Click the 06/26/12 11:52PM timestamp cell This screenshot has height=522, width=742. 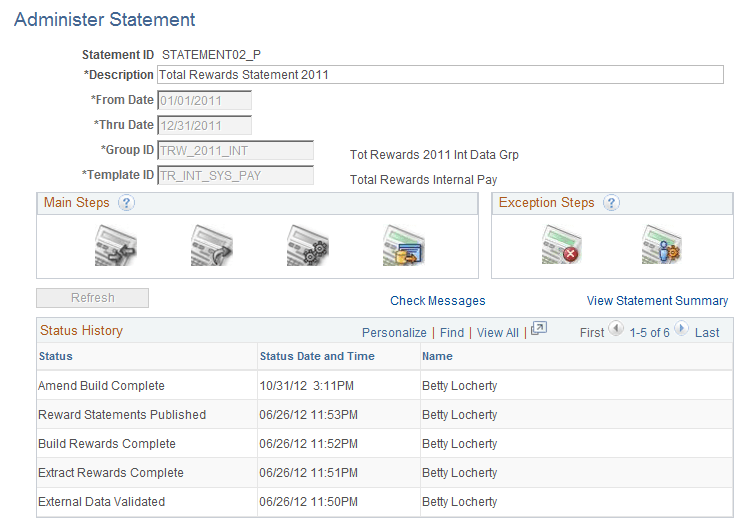(309, 443)
